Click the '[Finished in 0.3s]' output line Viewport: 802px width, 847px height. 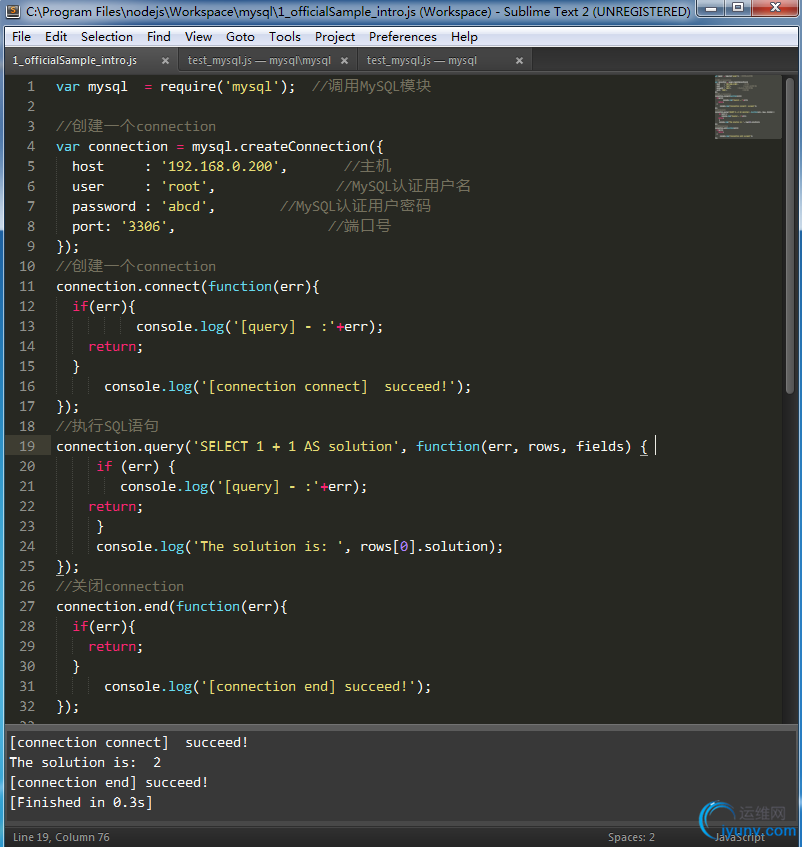[81, 802]
